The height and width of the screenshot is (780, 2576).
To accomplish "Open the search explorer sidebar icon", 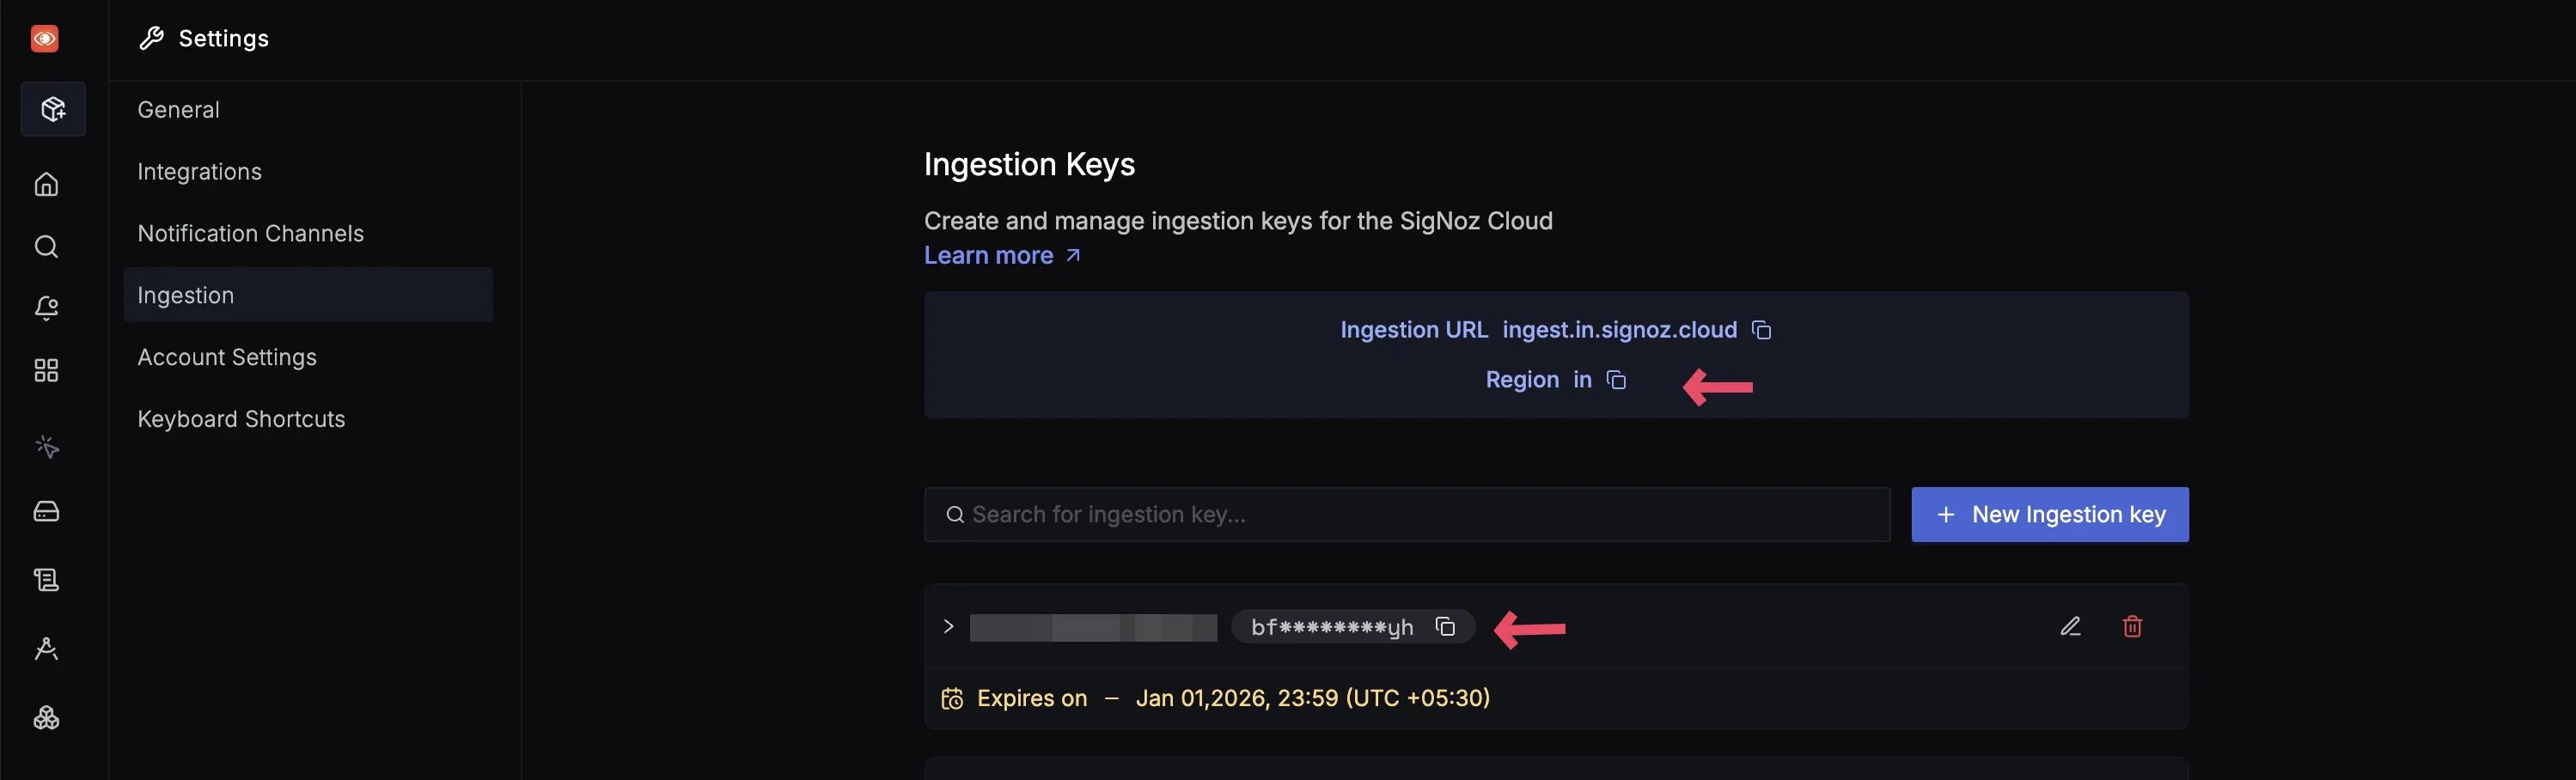I will pyautogui.click(x=46, y=247).
